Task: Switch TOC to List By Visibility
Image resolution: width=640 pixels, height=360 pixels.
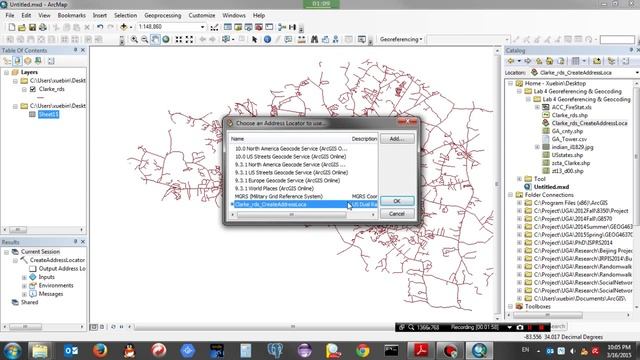Action: [28, 61]
